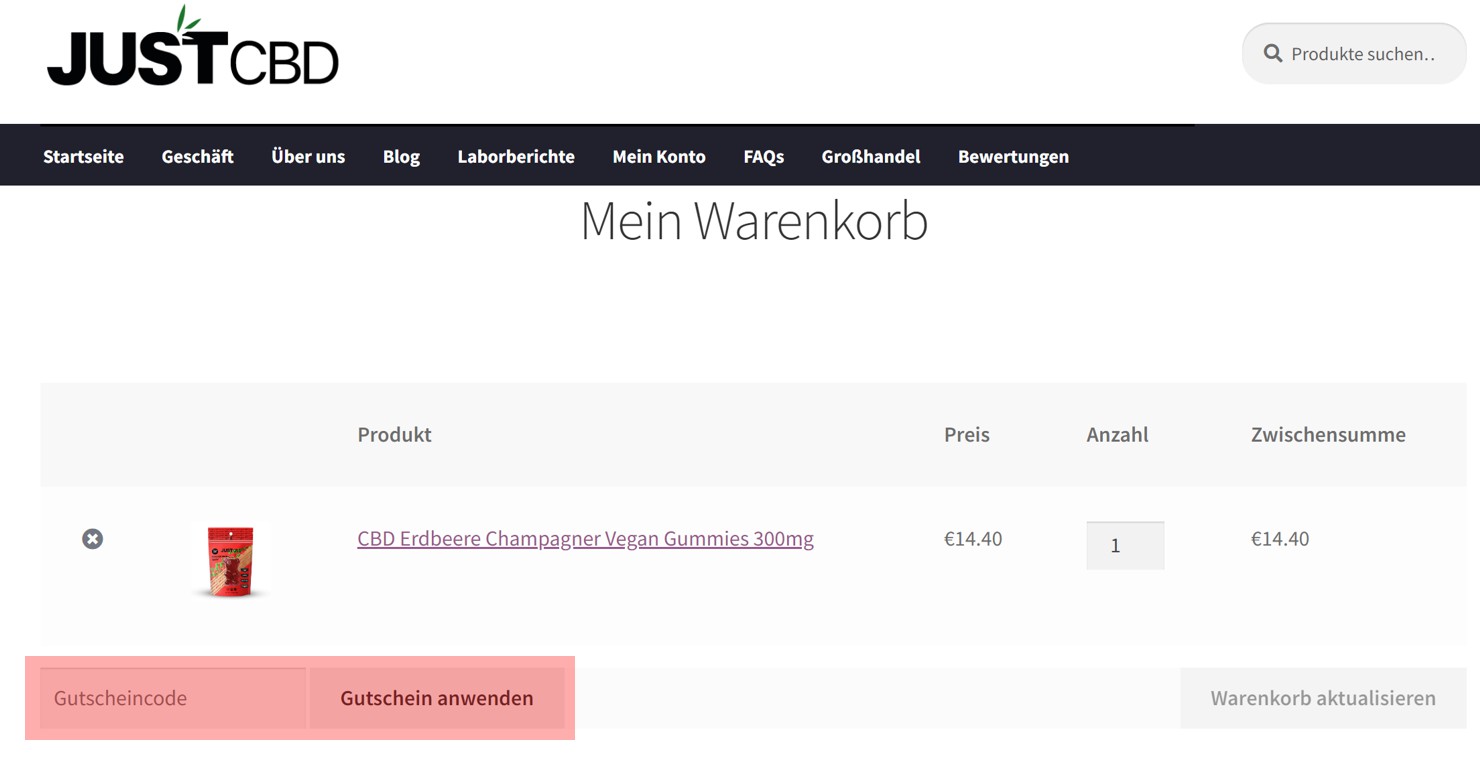Click the Mein Warenkorb heading

pos(754,221)
